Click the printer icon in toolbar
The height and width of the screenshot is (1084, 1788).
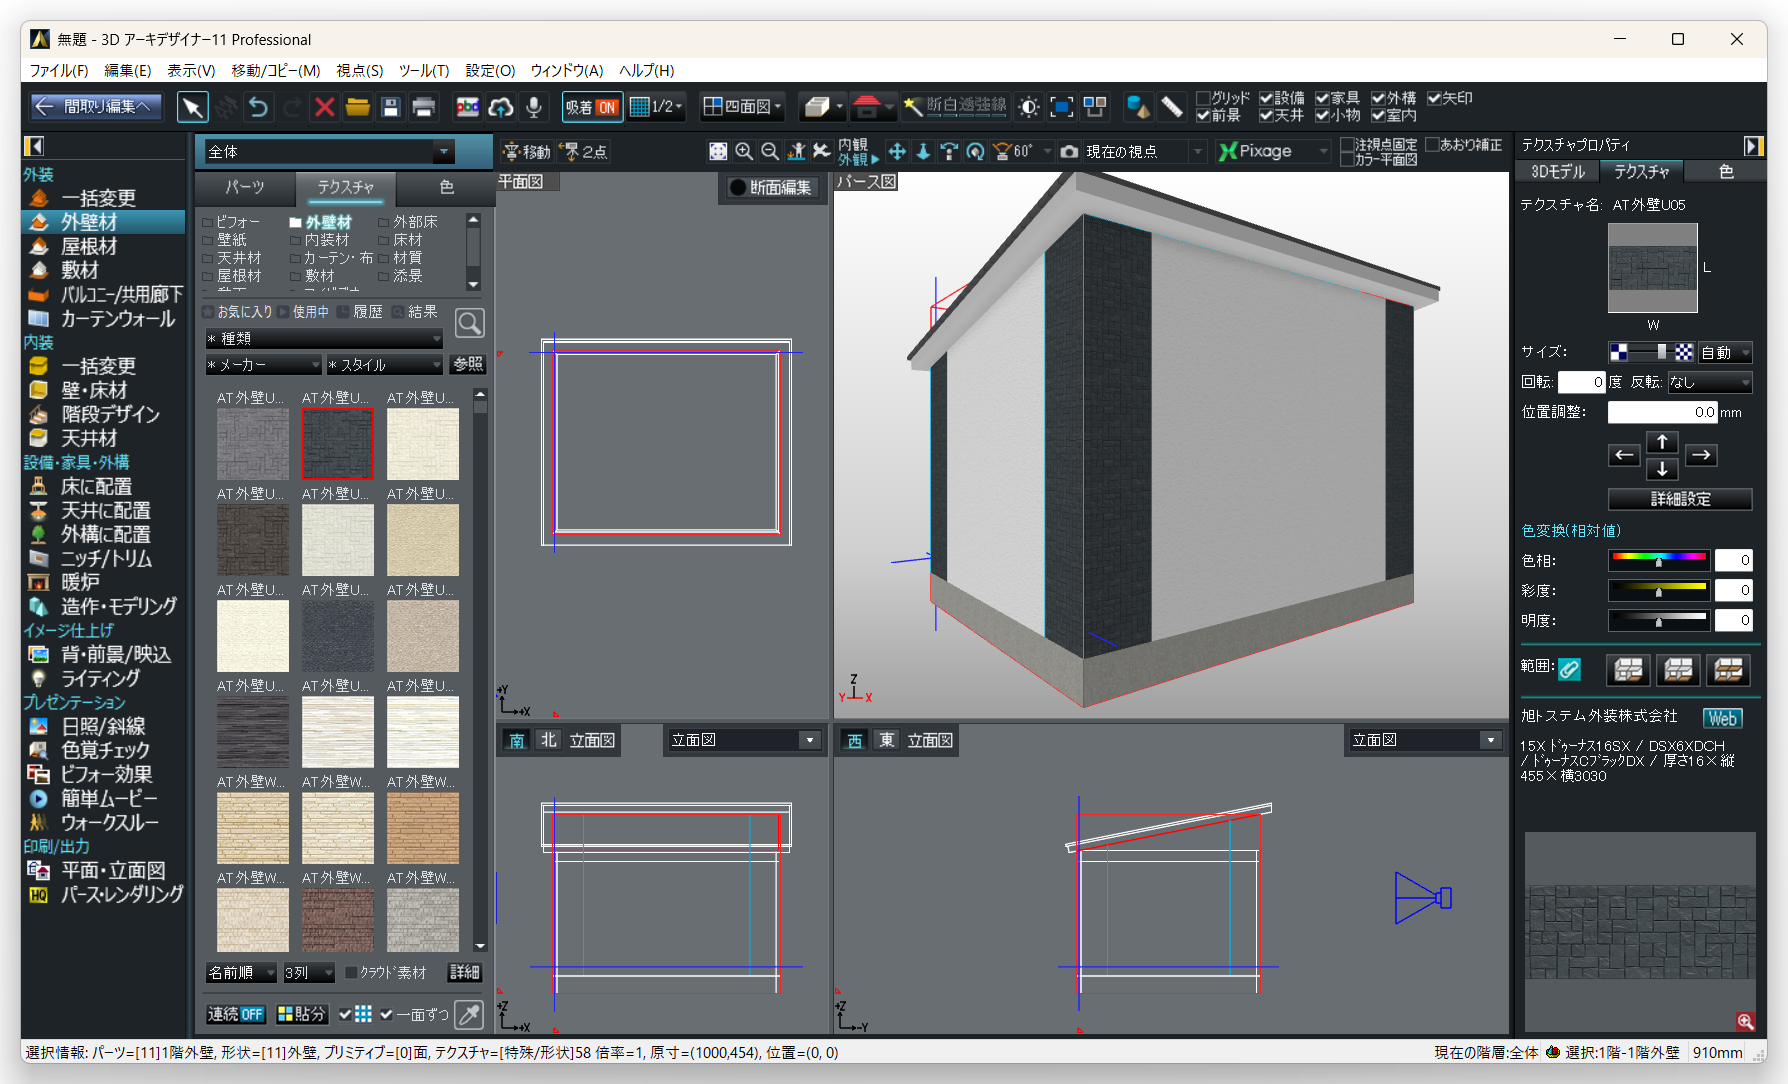pyautogui.click(x=424, y=107)
